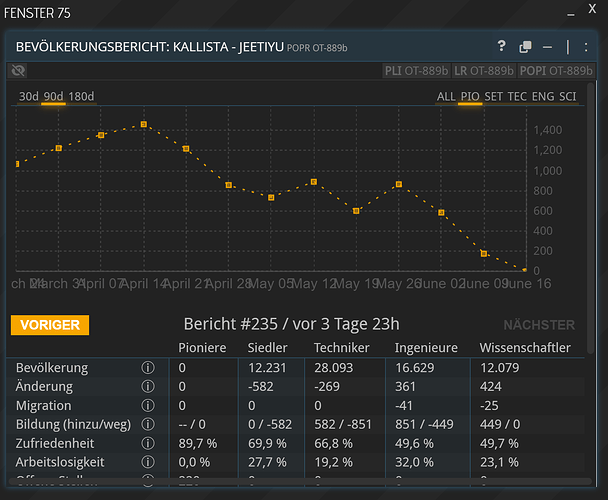The width and height of the screenshot is (608, 500).
Task: Click the NÄCHSTER next report button
Action: point(539,325)
